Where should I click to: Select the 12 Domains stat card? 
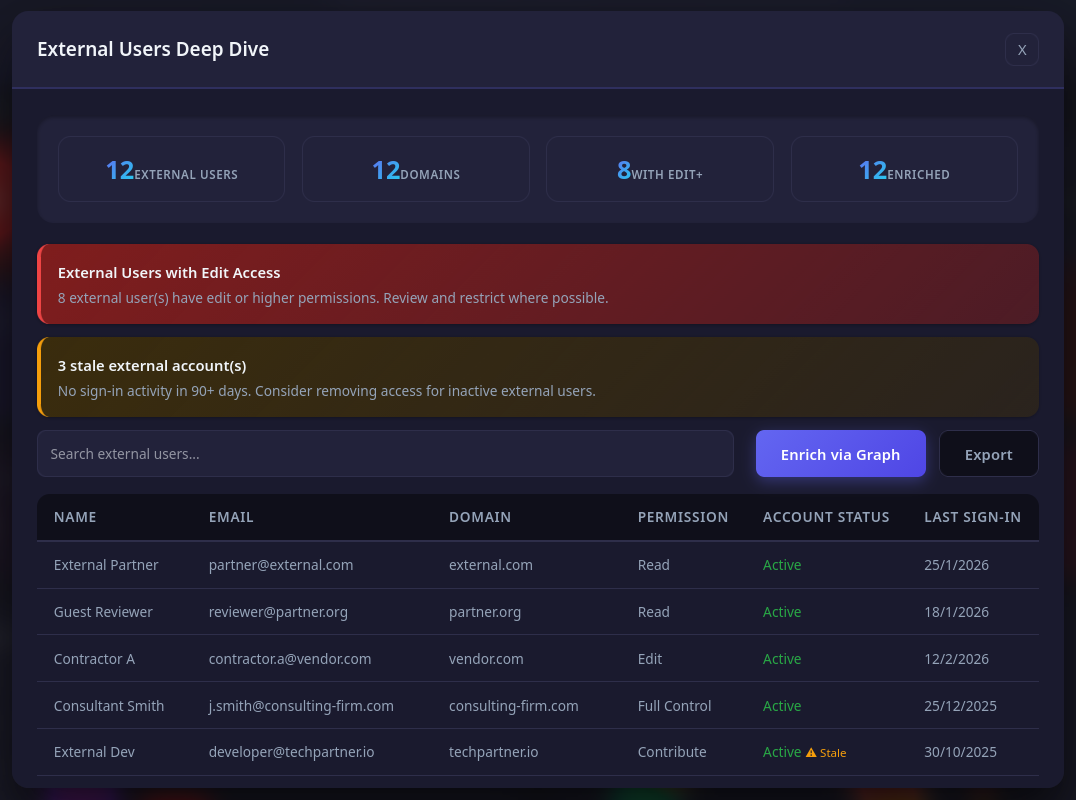(415, 170)
